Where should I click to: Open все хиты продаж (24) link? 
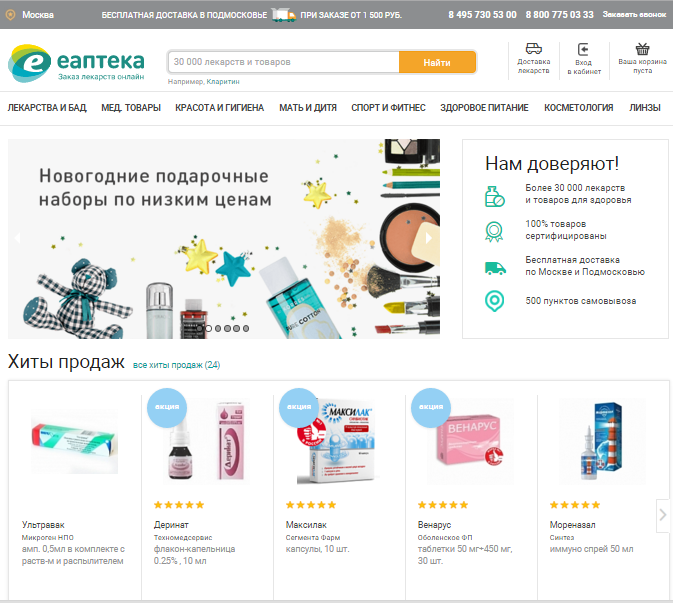pyautogui.click(x=176, y=365)
